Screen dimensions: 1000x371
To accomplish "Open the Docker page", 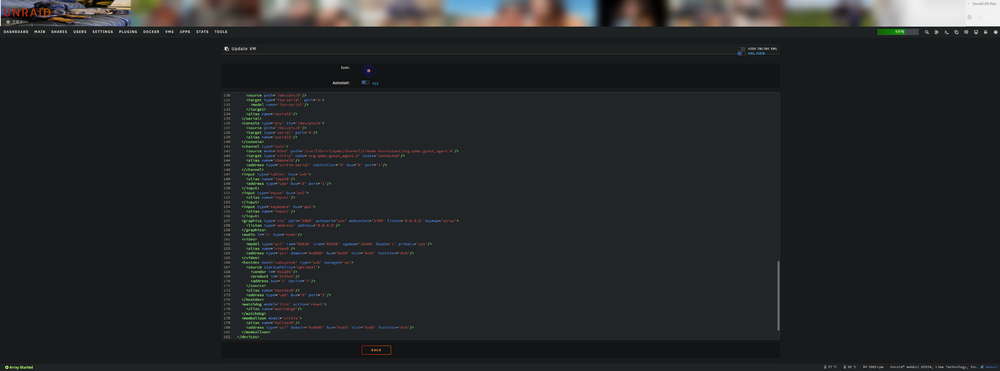I will pyautogui.click(x=151, y=32).
